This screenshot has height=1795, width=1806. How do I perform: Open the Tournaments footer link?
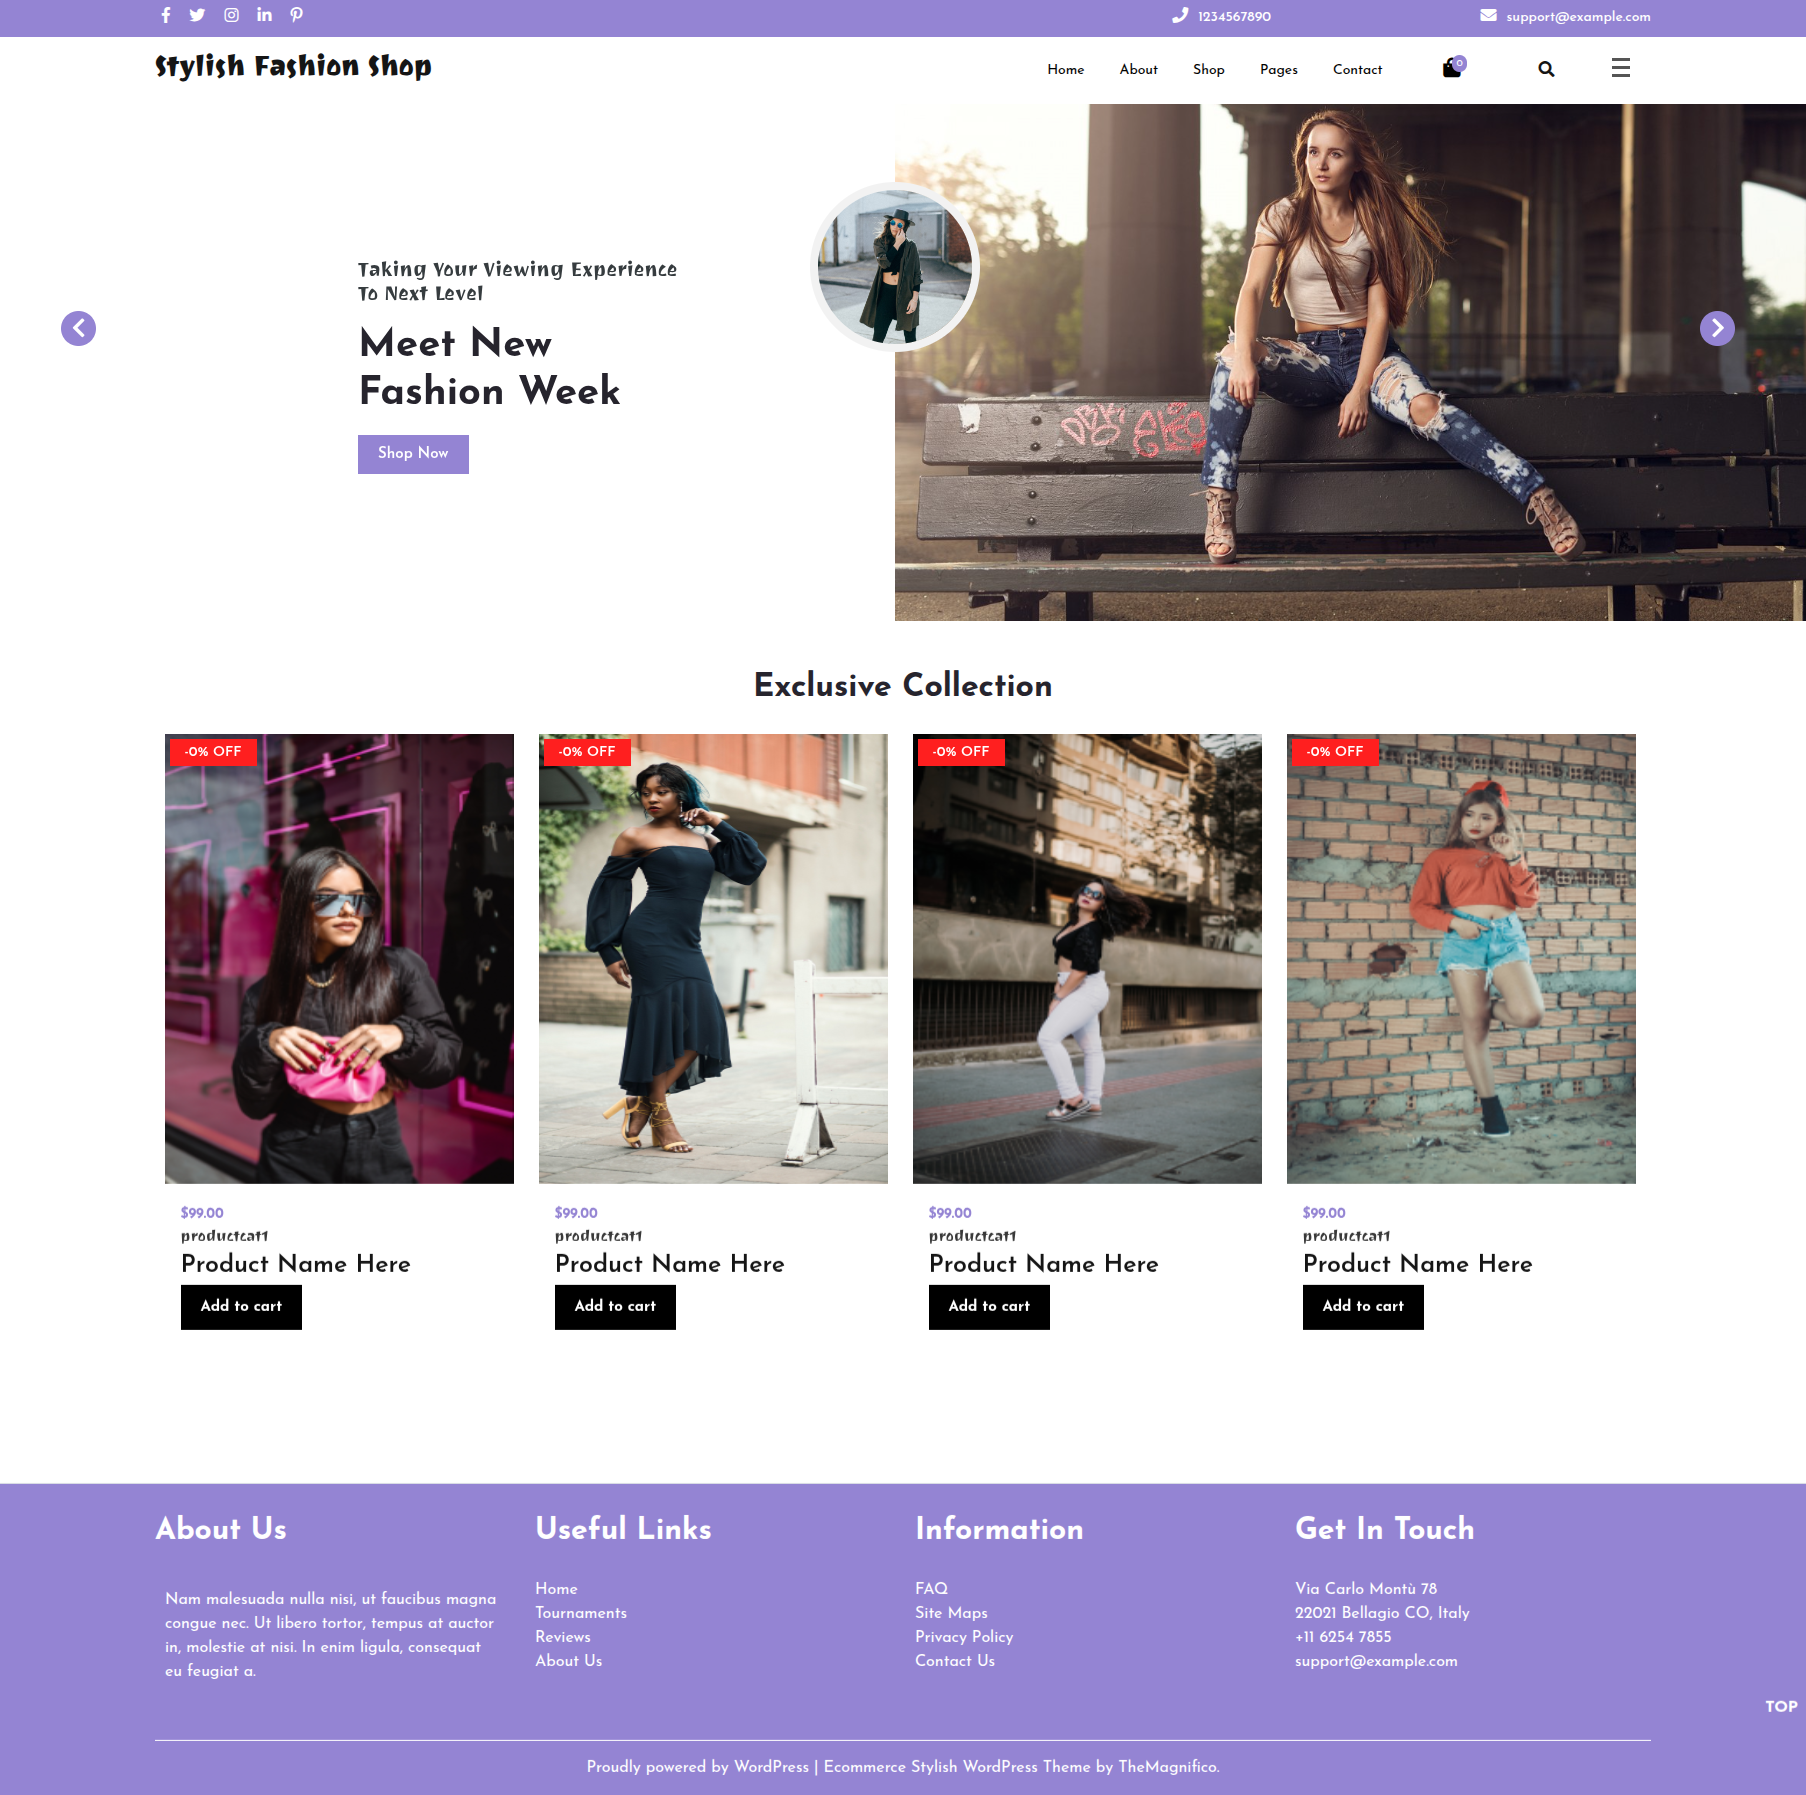pos(581,1613)
